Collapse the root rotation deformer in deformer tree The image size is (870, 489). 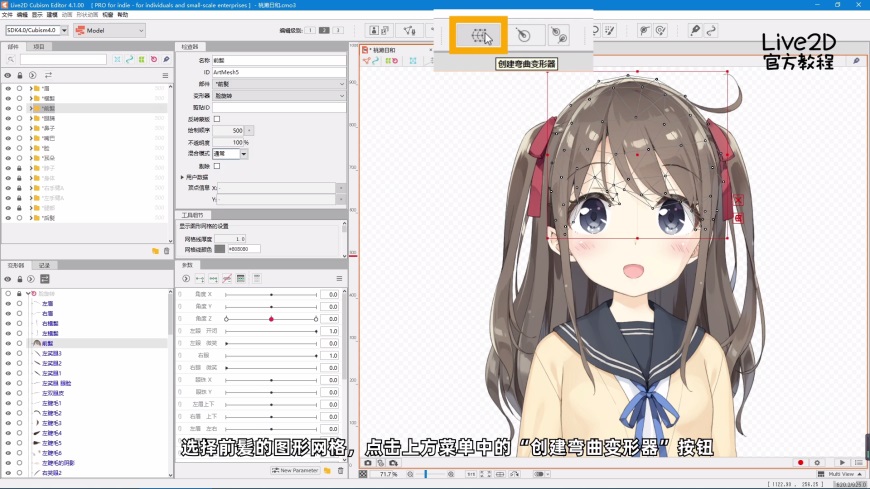pyautogui.click(x=28, y=294)
